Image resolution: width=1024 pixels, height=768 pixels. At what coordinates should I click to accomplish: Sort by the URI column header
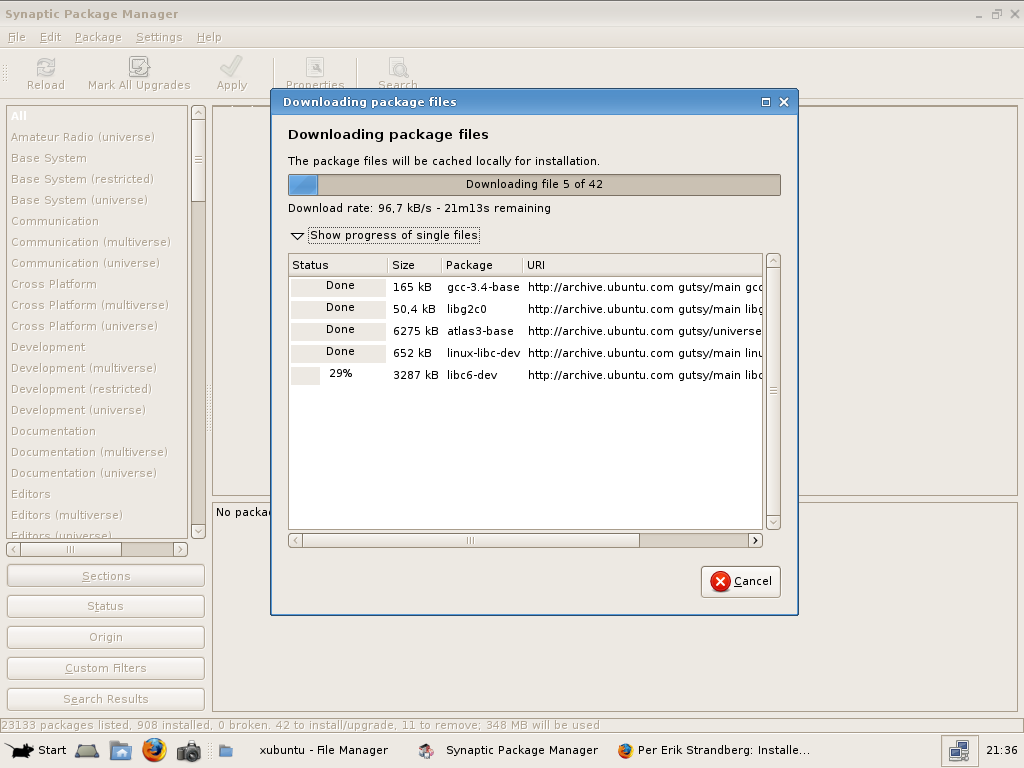coord(643,265)
